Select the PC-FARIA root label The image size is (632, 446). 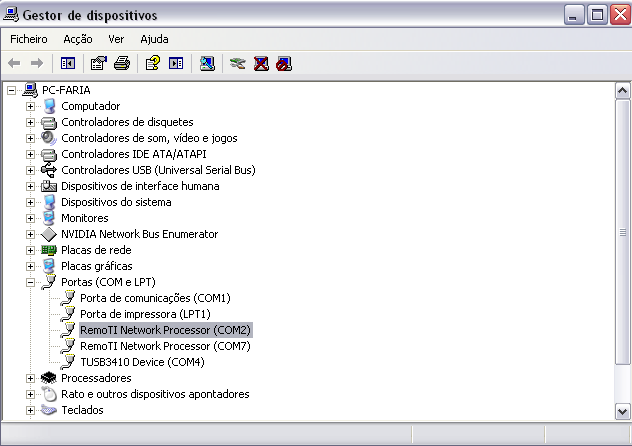pyautogui.click(x=66, y=90)
